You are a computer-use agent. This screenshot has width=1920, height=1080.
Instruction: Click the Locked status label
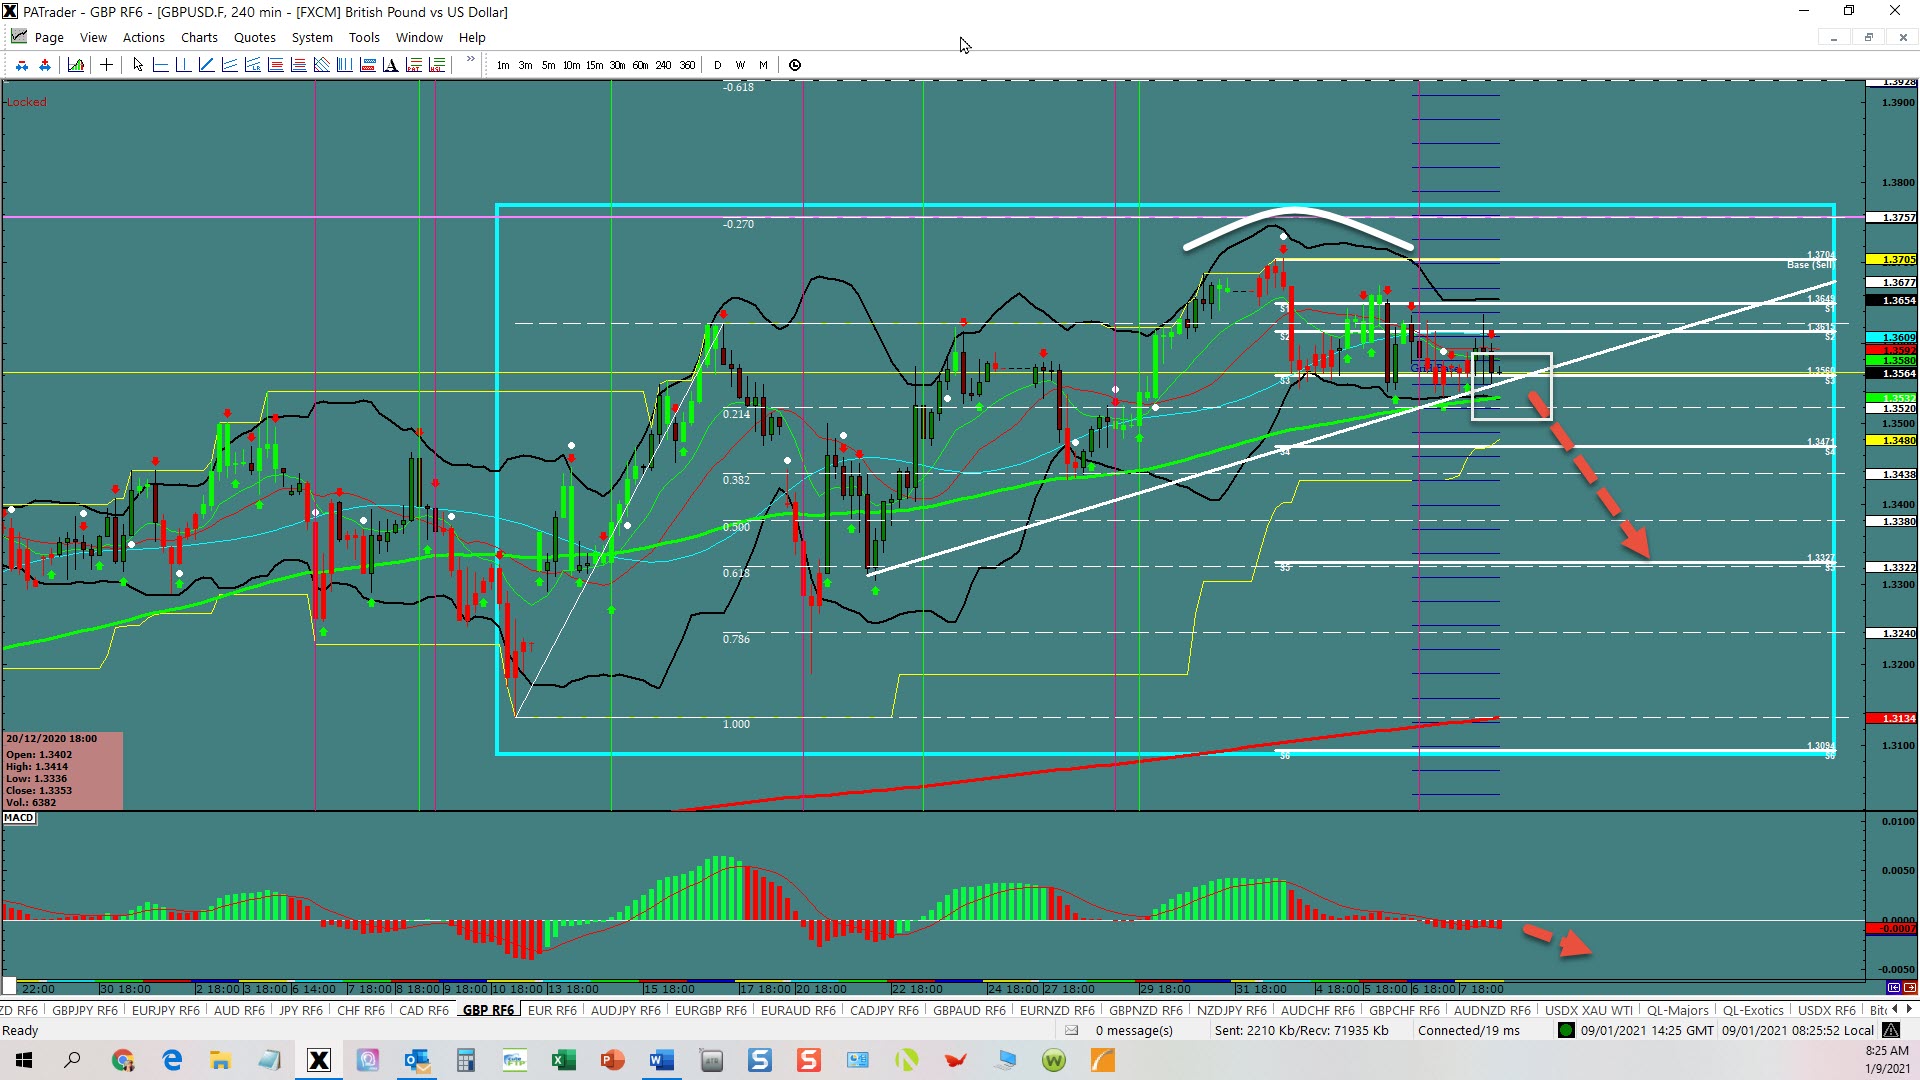(x=26, y=102)
